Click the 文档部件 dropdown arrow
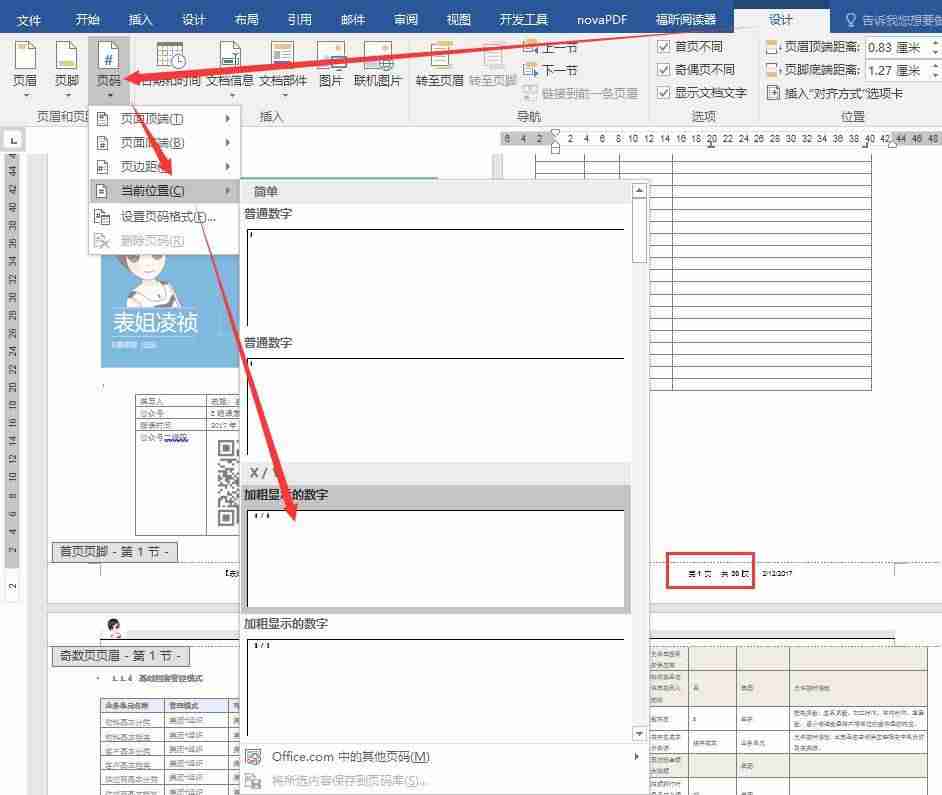The height and width of the screenshot is (795, 942). [x=285, y=95]
